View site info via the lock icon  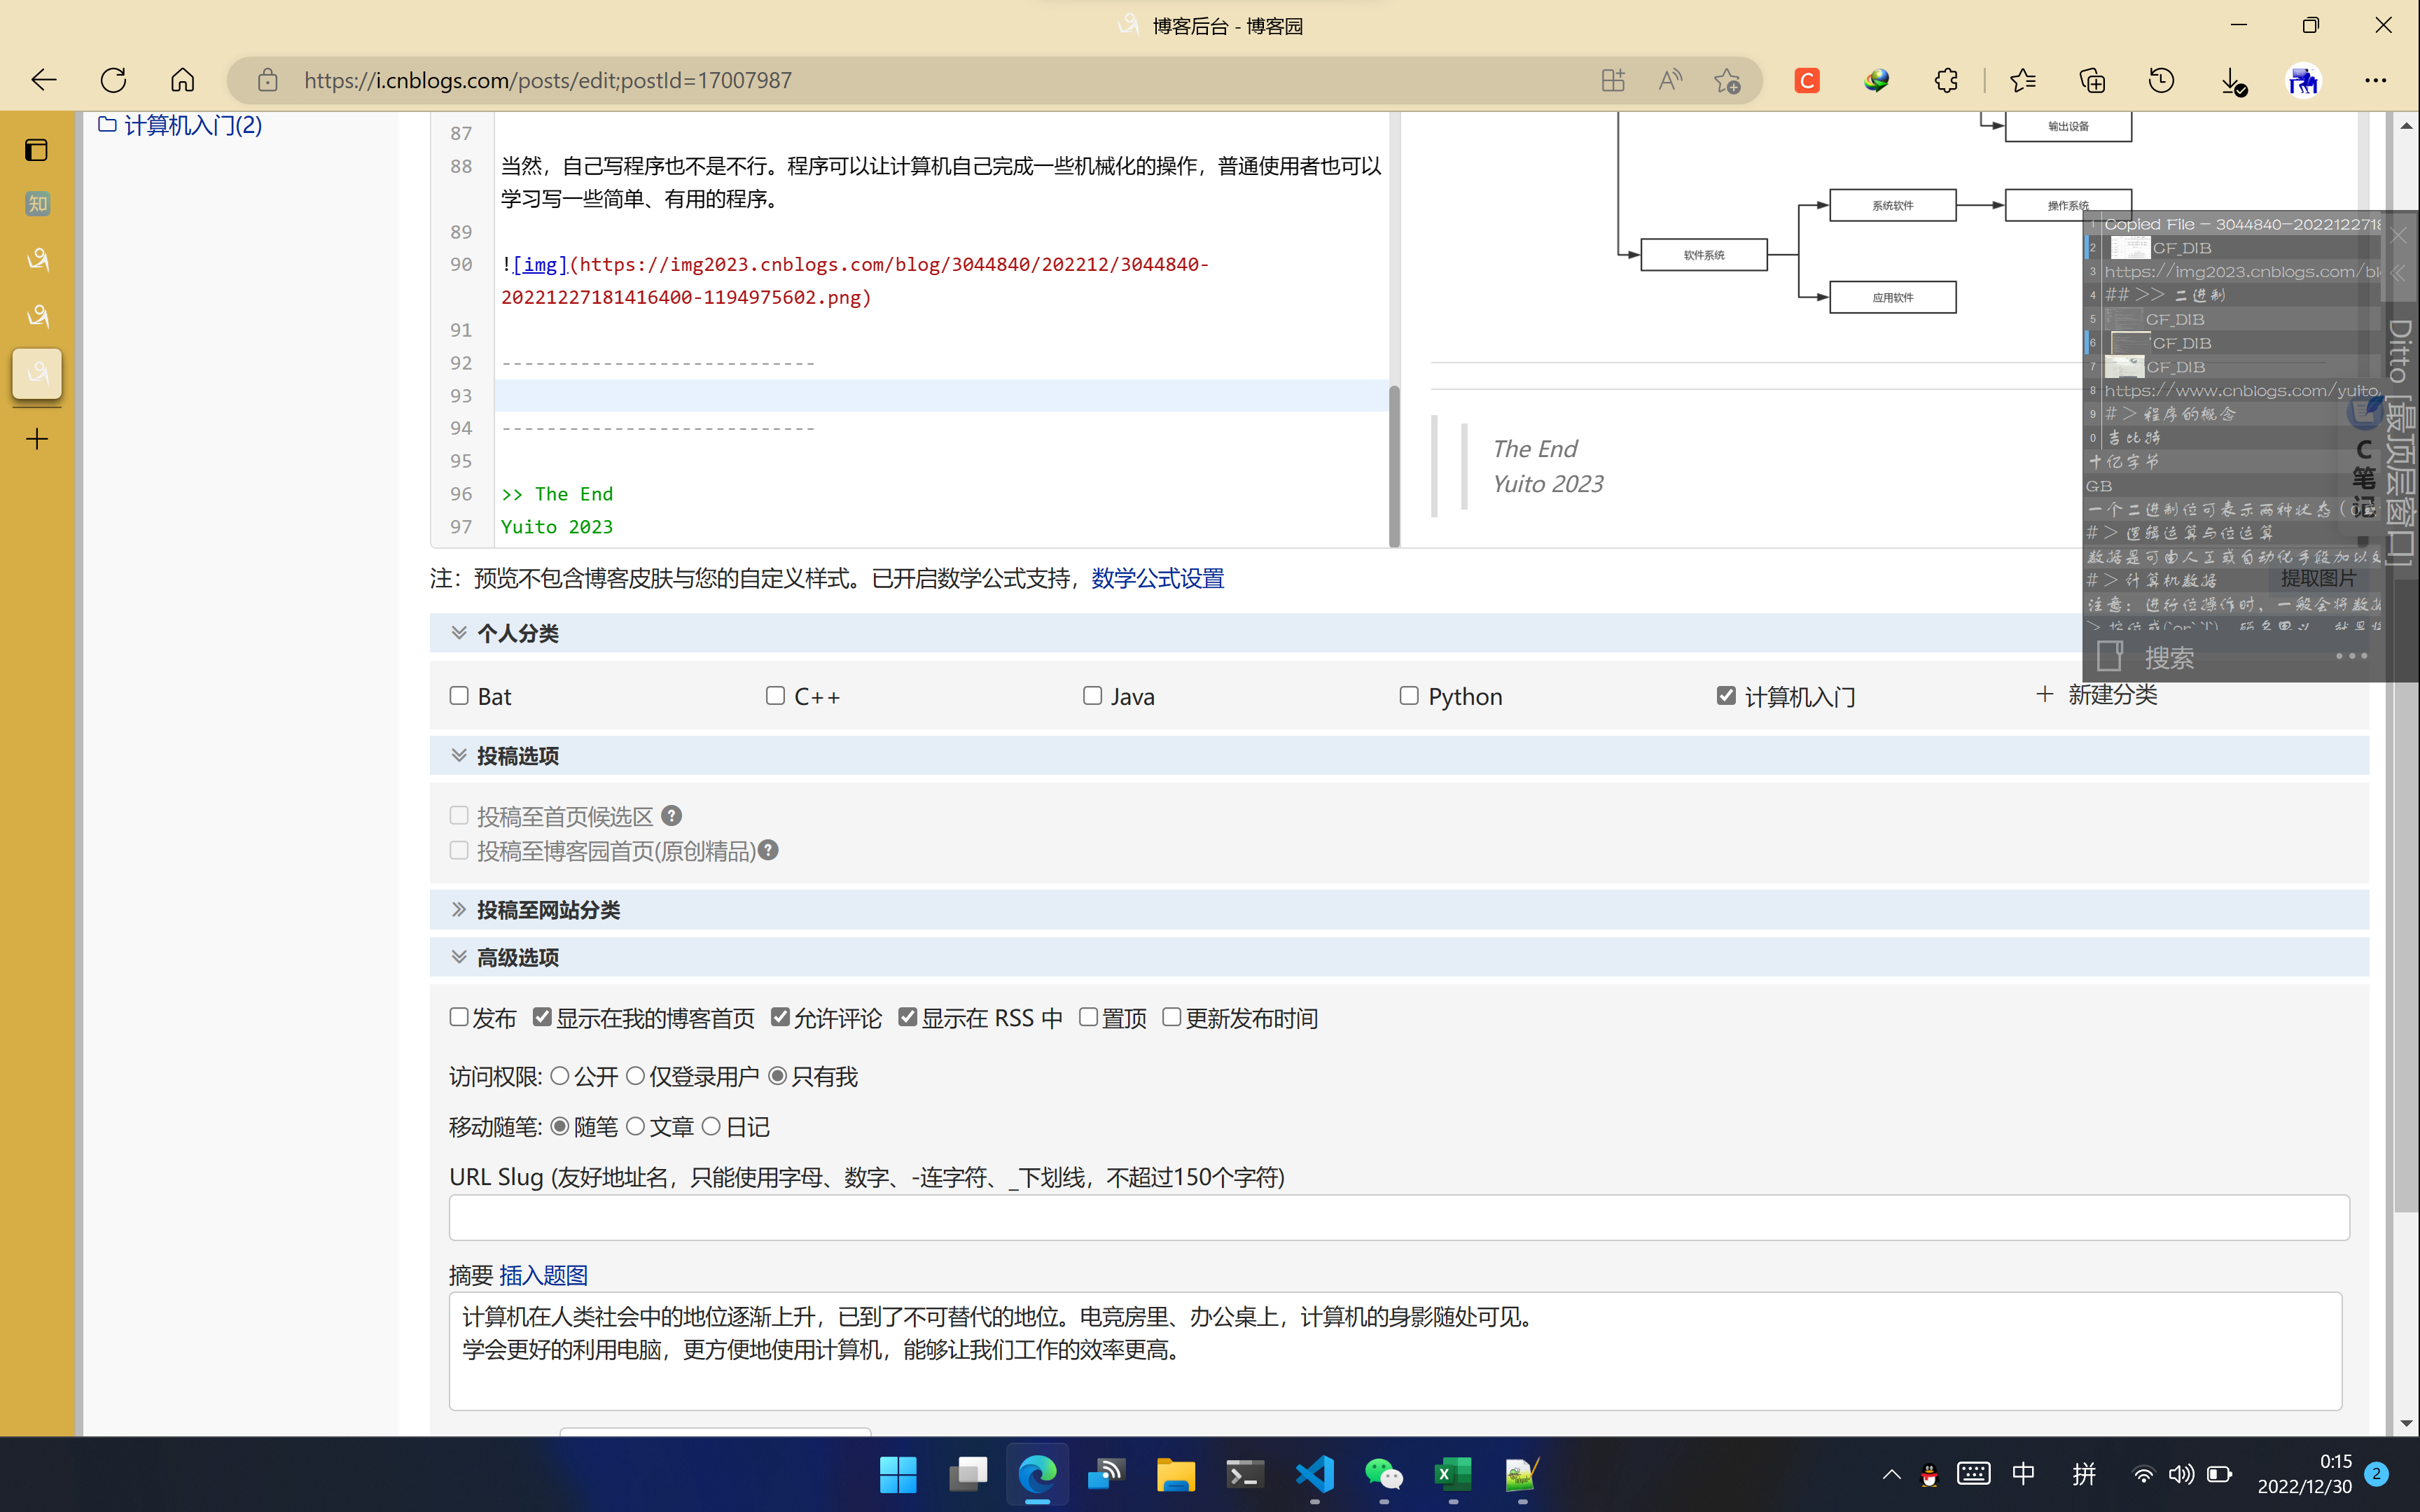(267, 80)
